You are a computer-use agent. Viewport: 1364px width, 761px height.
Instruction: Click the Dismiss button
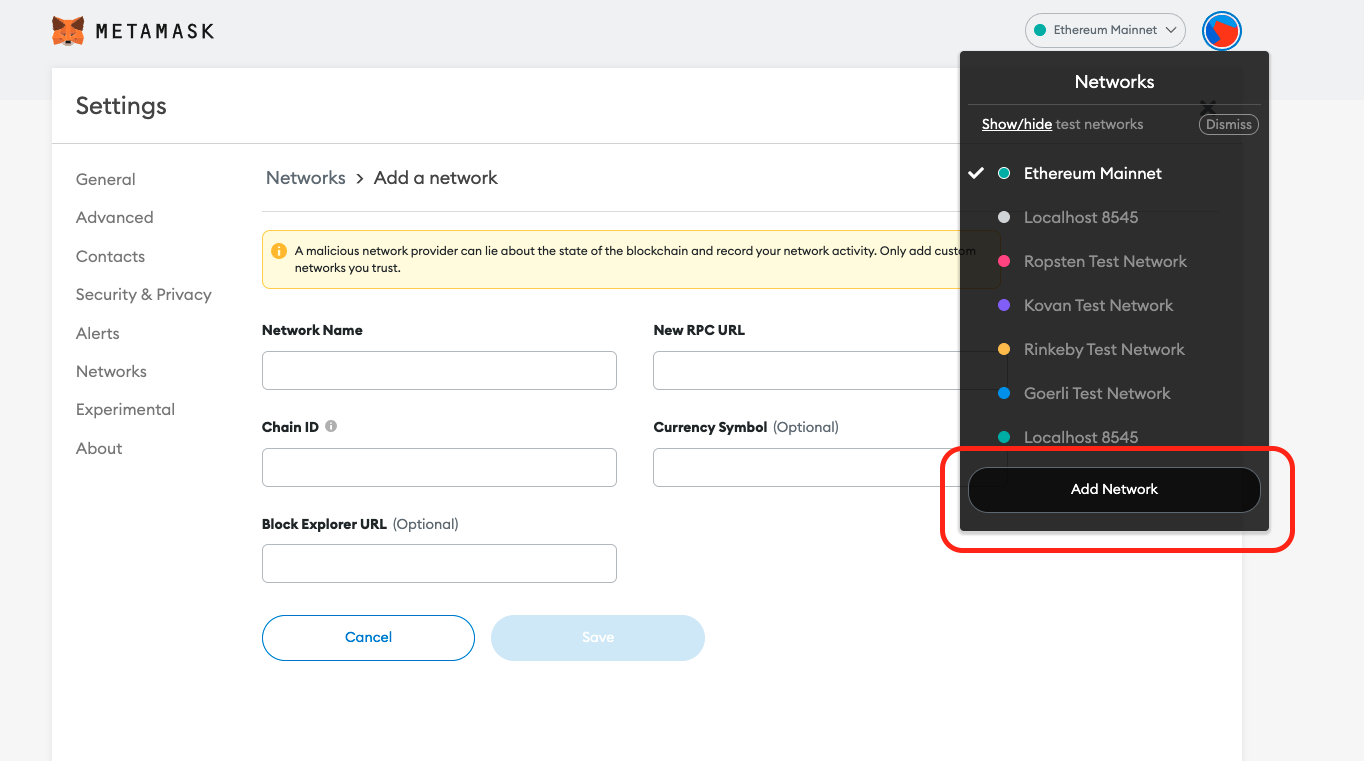1229,125
